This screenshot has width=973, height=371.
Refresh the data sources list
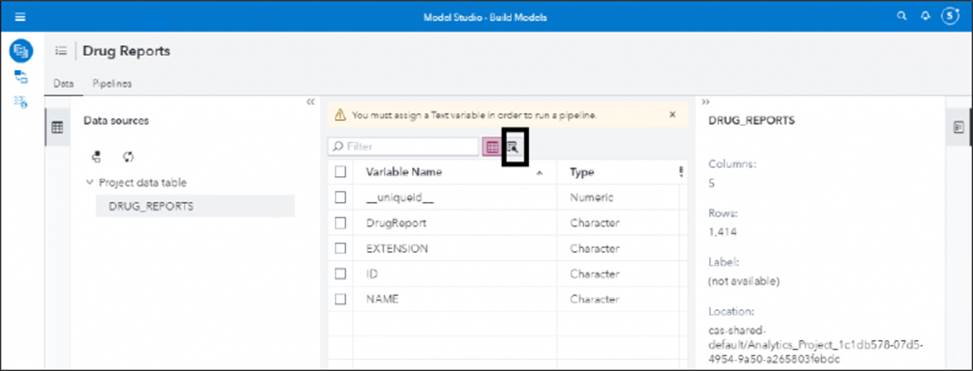coord(128,157)
